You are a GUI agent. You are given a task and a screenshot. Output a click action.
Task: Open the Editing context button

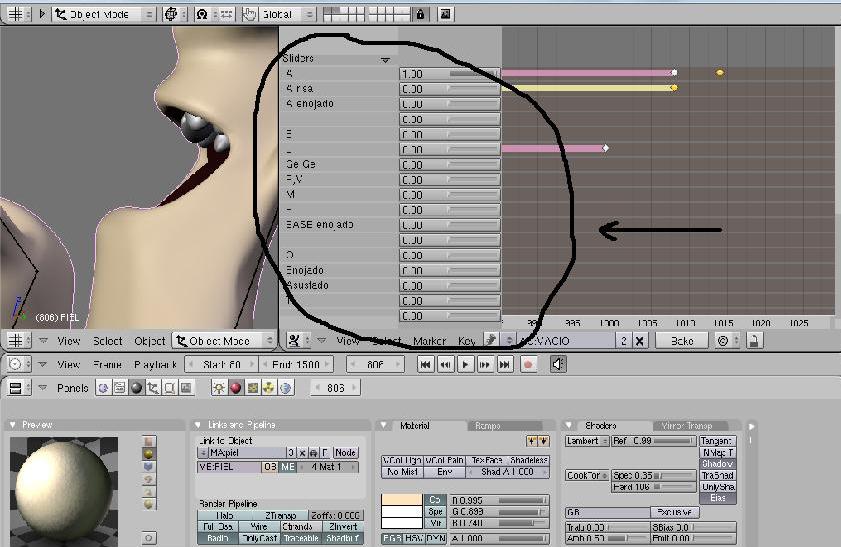point(169,388)
